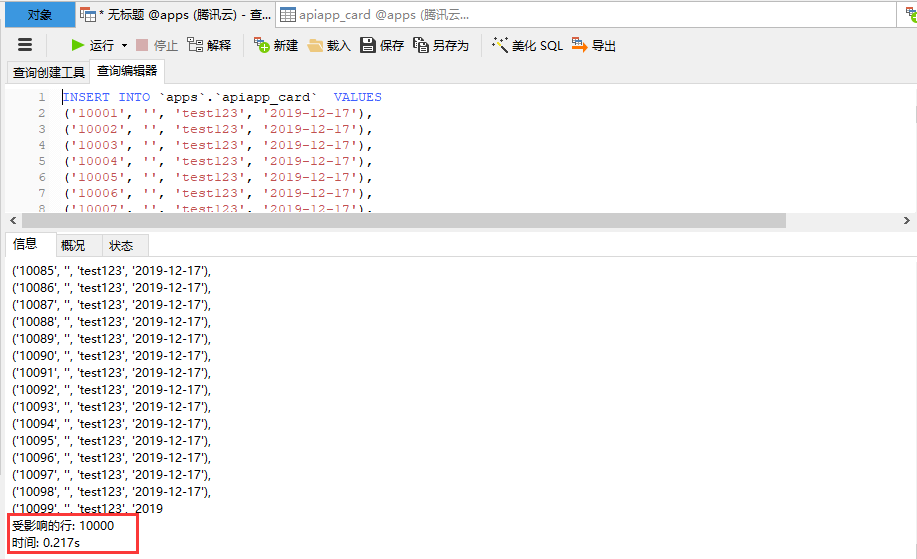
Task: Click output row '10092'
Action: (x=111, y=389)
